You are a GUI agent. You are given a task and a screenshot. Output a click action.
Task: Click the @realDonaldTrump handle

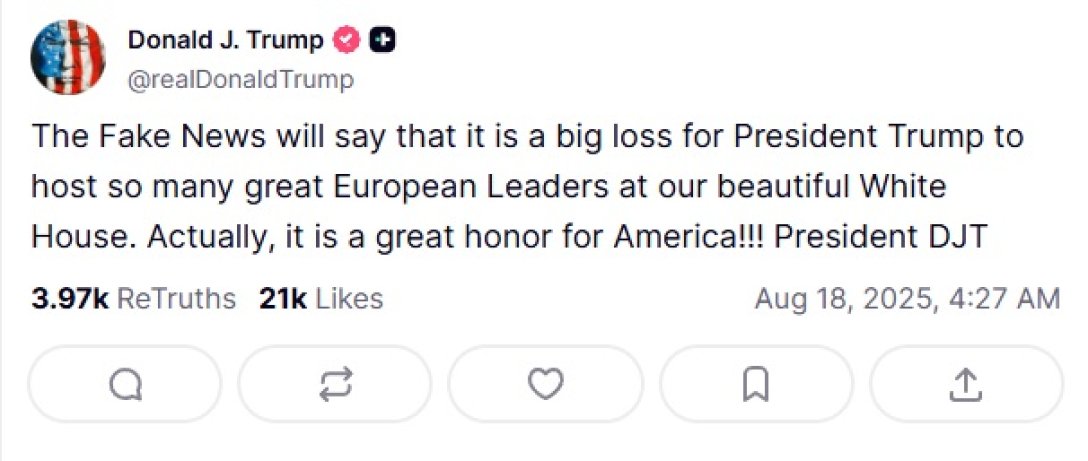[240, 80]
